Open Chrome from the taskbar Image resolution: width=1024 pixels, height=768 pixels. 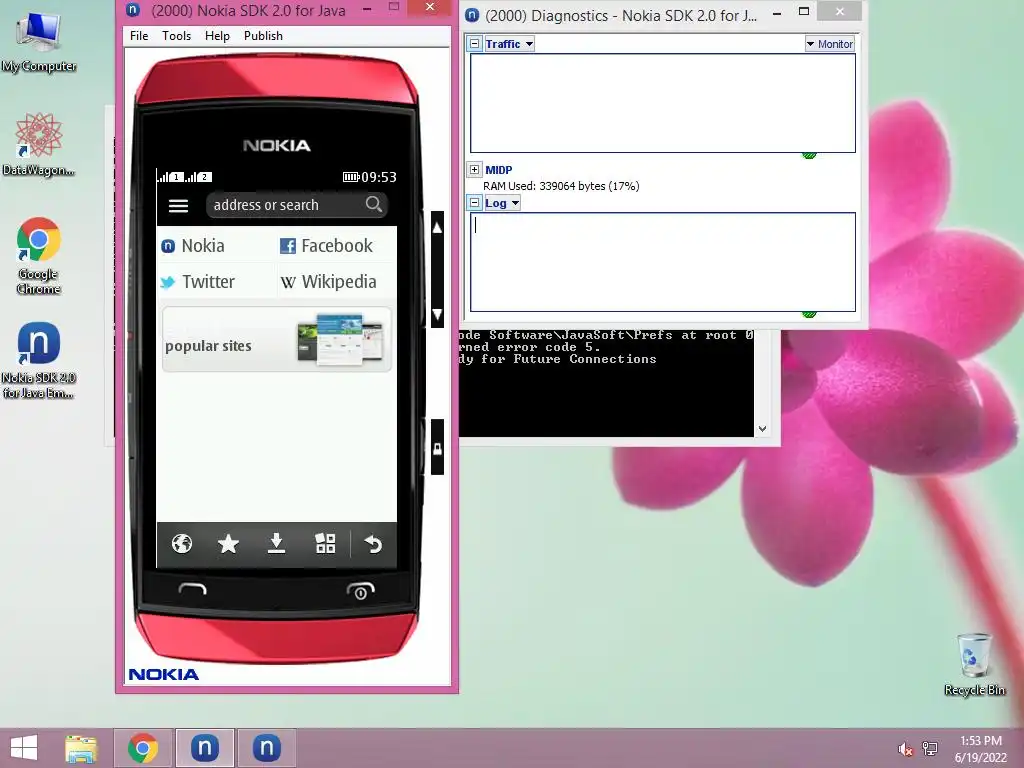click(143, 748)
